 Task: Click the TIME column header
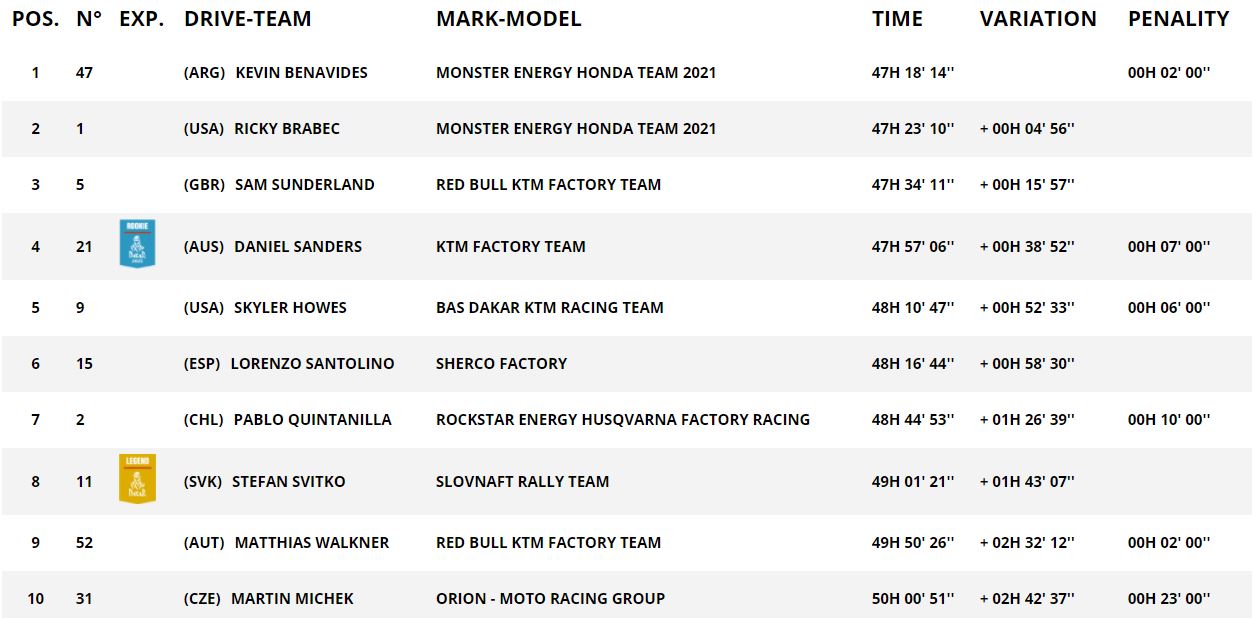[x=897, y=19]
